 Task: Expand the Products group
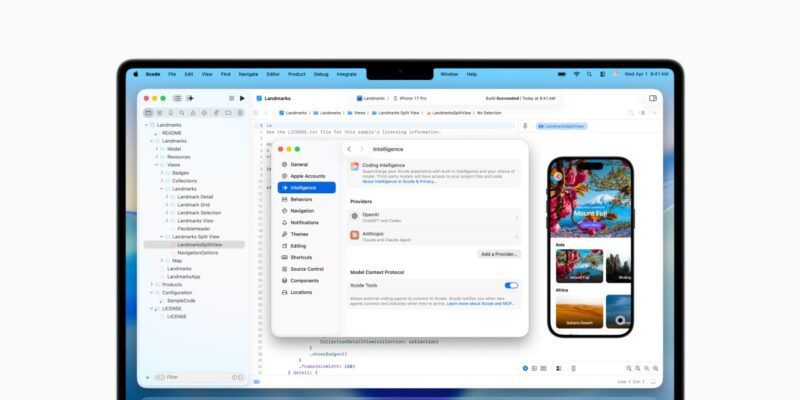point(152,285)
